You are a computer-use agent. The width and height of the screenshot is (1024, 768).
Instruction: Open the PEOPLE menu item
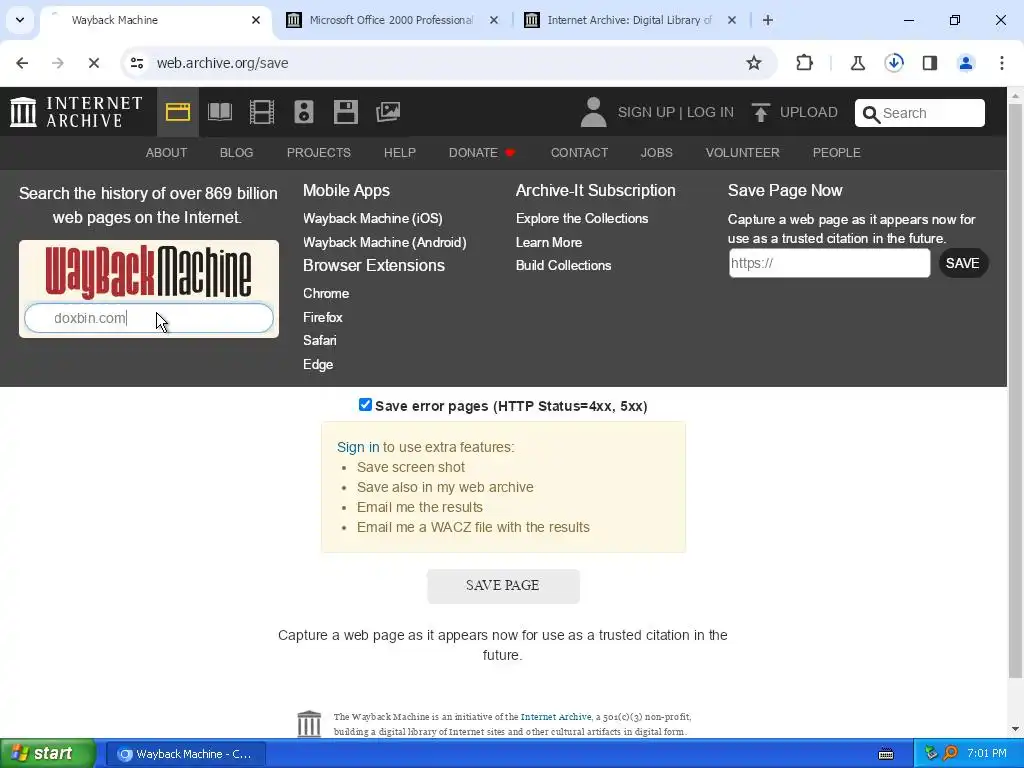point(837,153)
